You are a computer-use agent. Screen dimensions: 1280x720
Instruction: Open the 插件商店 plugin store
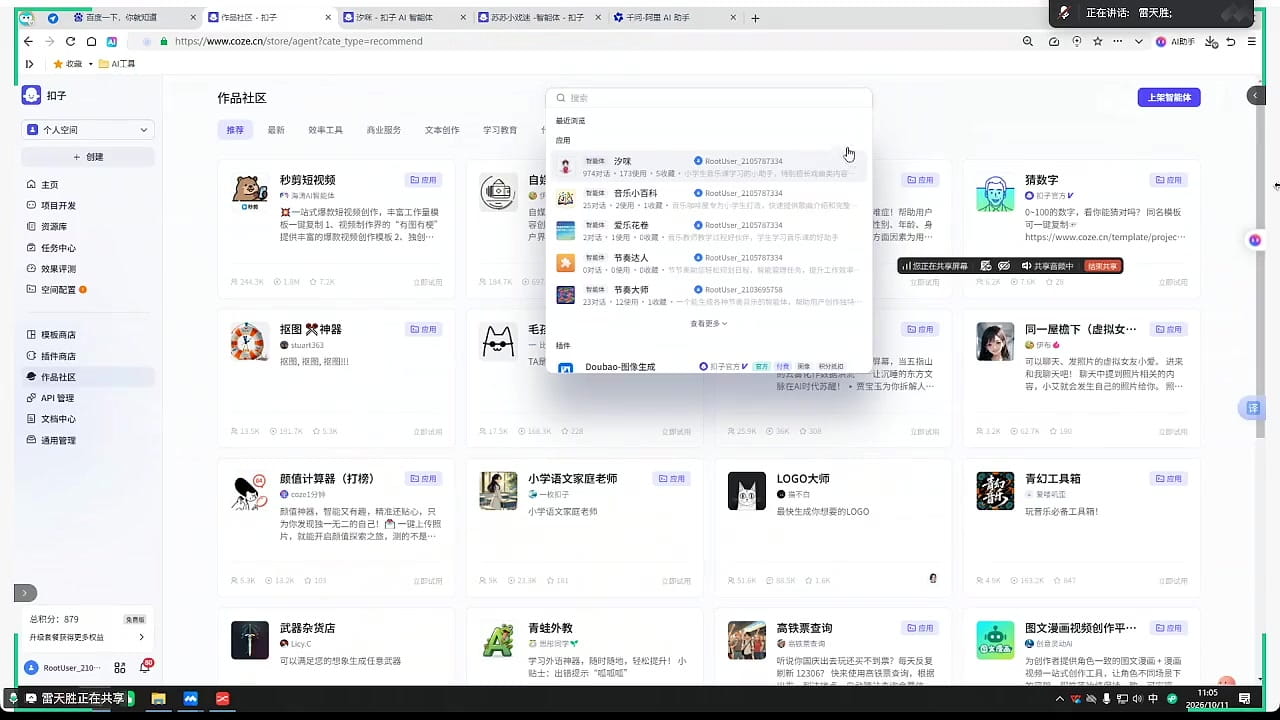coord(57,356)
